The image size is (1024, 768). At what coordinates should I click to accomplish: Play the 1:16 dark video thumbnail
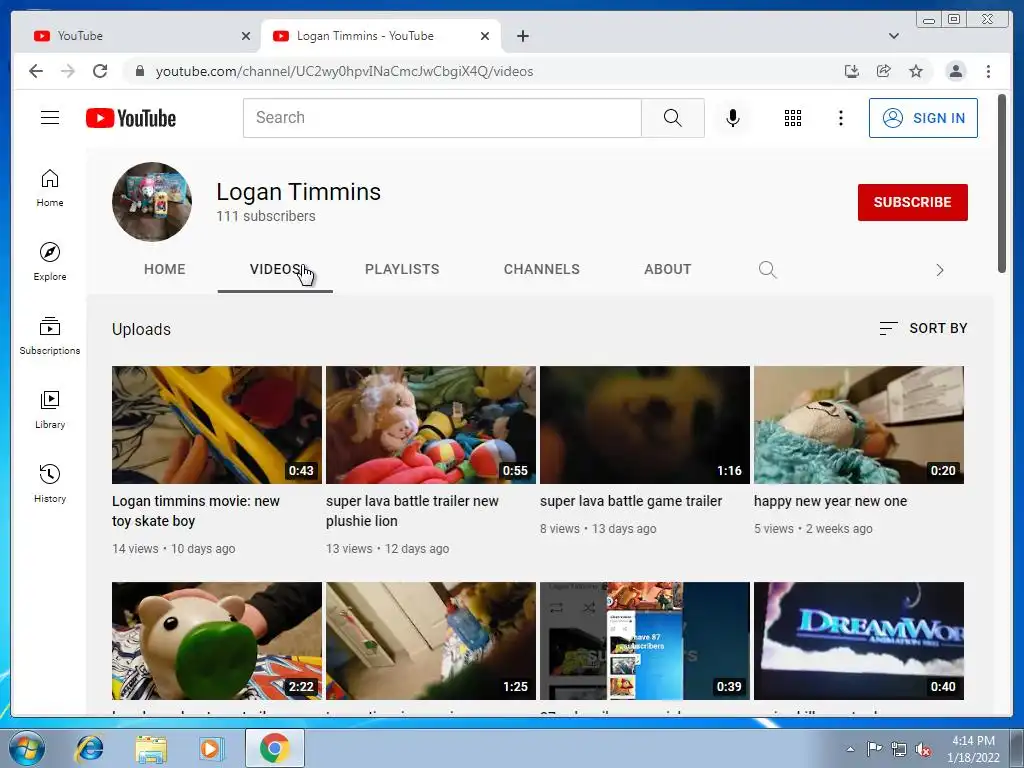tap(645, 424)
